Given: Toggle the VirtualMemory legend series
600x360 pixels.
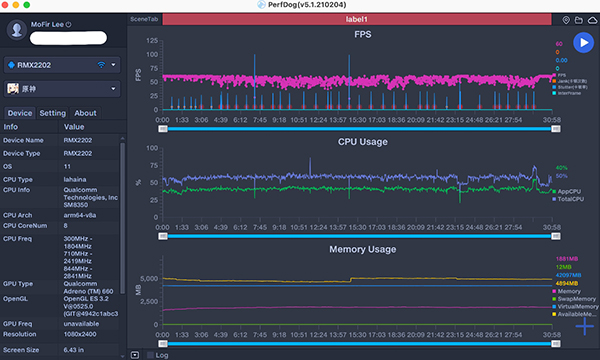Looking at the screenshot, I should click(575, 306).
